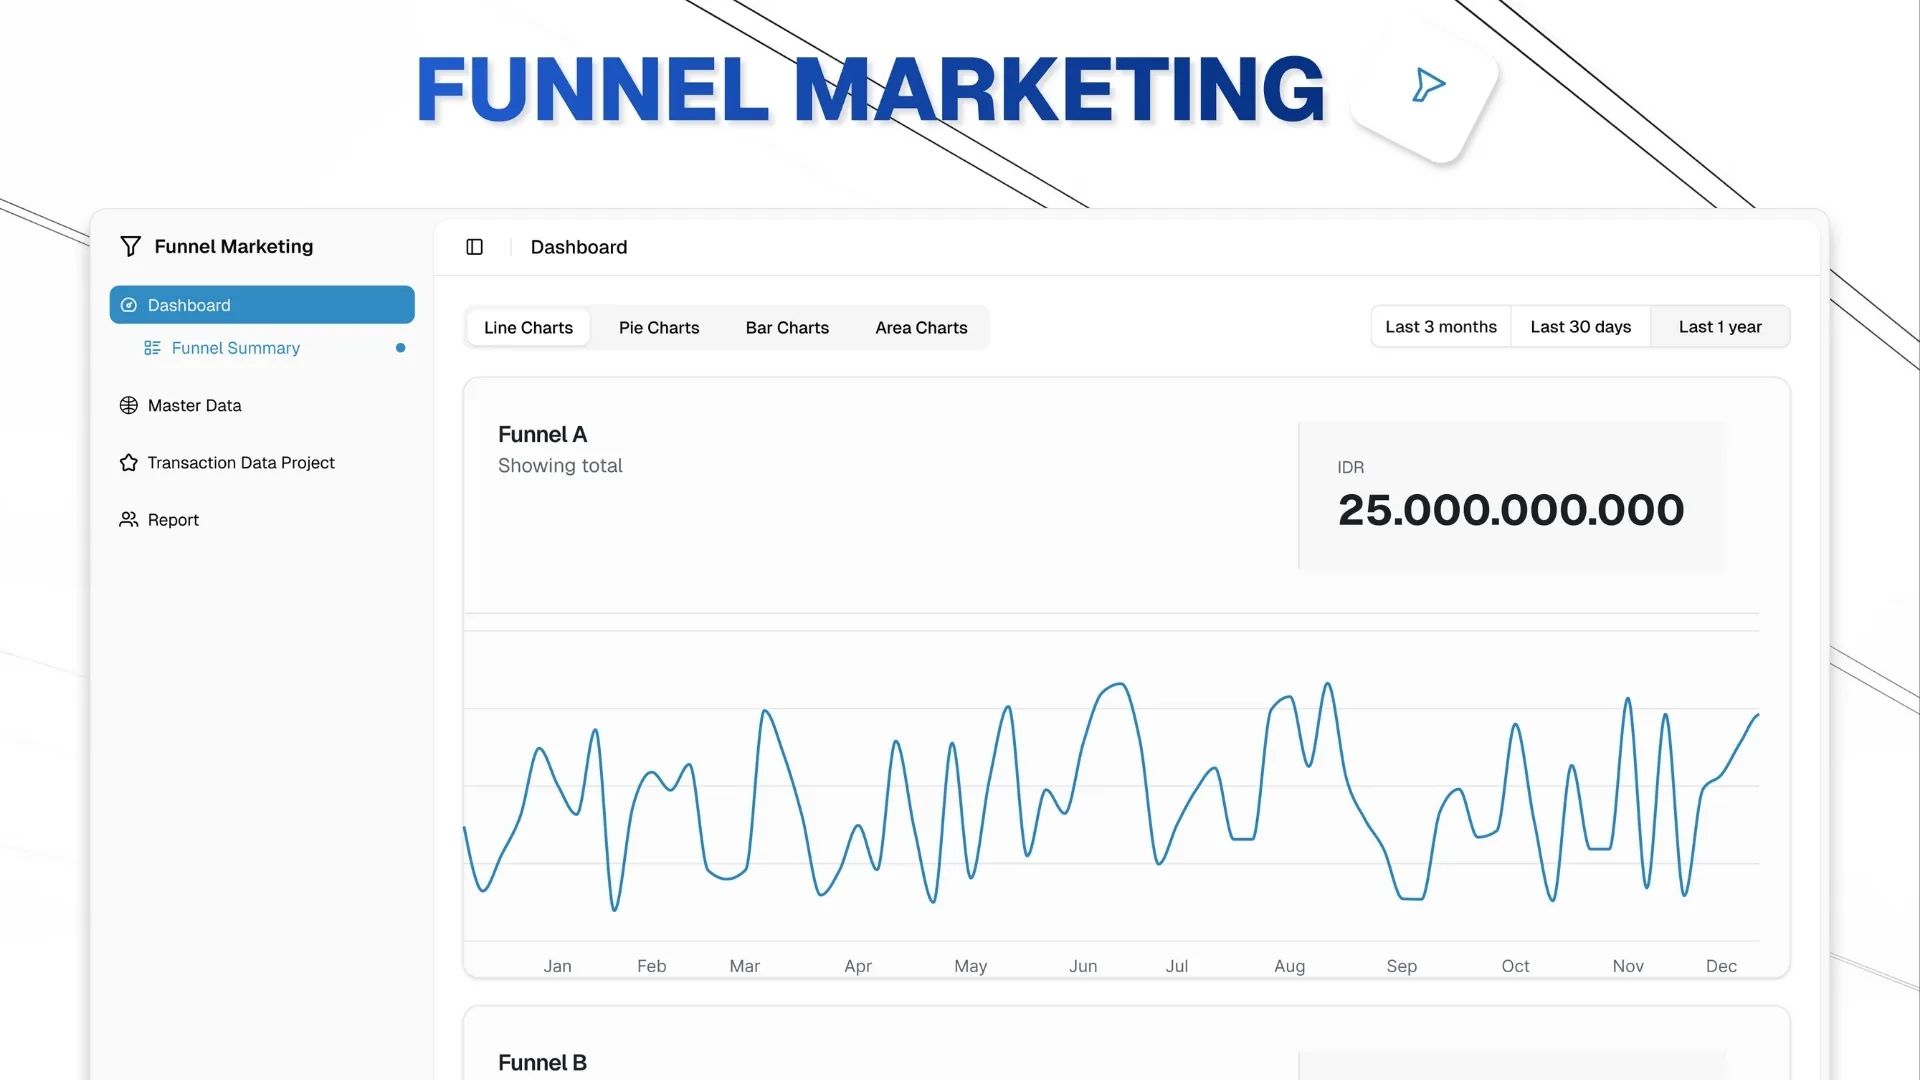Click the Report users icon

pyautogui.click(x=129, y=520)
